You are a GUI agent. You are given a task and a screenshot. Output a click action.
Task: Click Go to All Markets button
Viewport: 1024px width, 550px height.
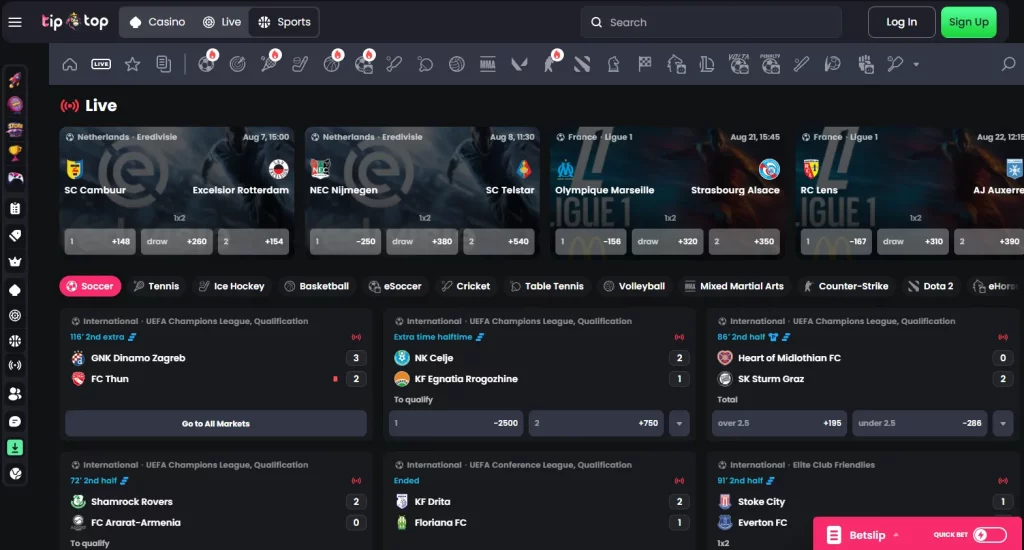pyautogui.click(x=216, y=423)
